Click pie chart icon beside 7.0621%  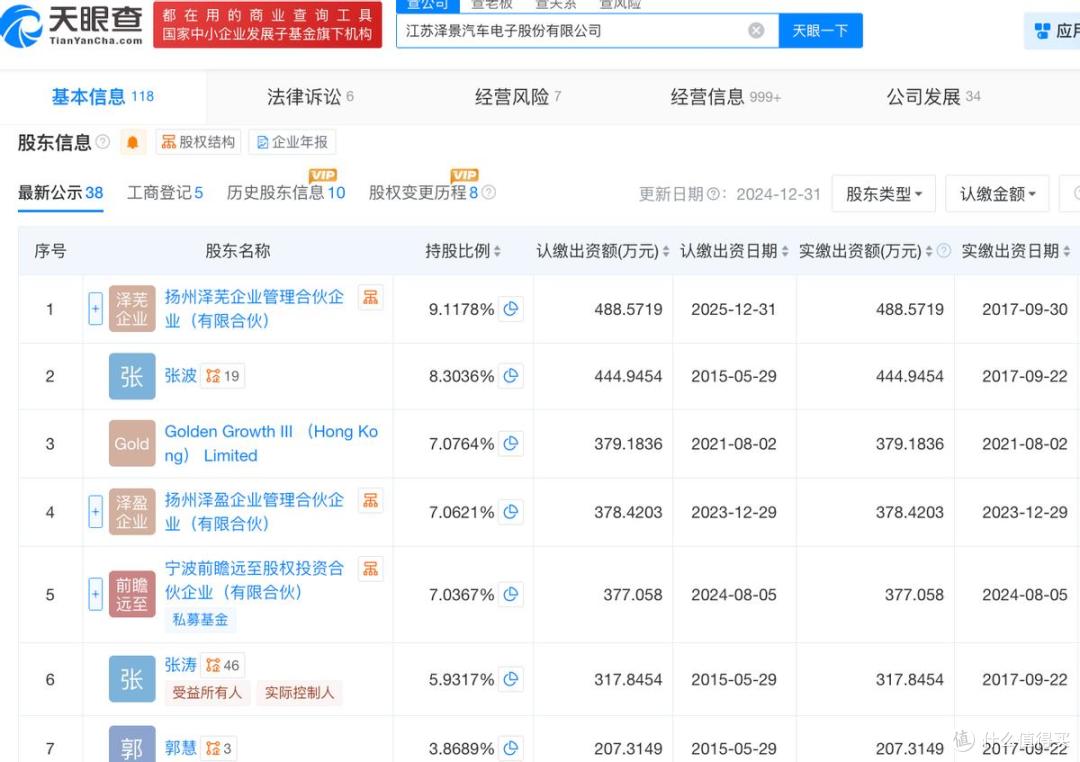510,512
